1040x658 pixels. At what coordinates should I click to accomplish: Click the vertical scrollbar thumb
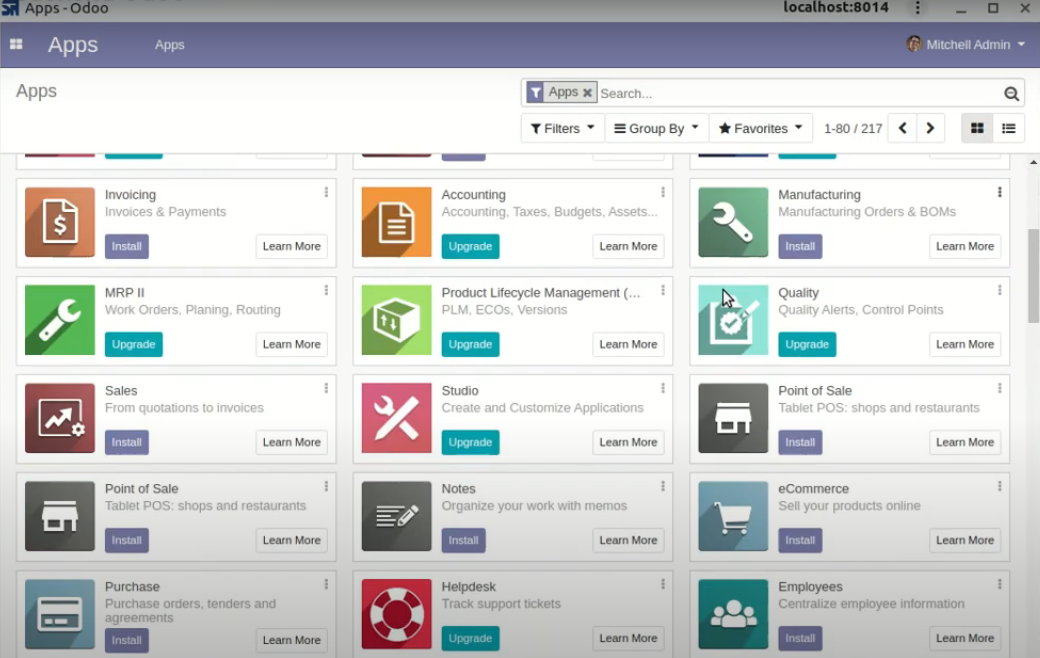pyautogui.click(x=1033, y=275)
